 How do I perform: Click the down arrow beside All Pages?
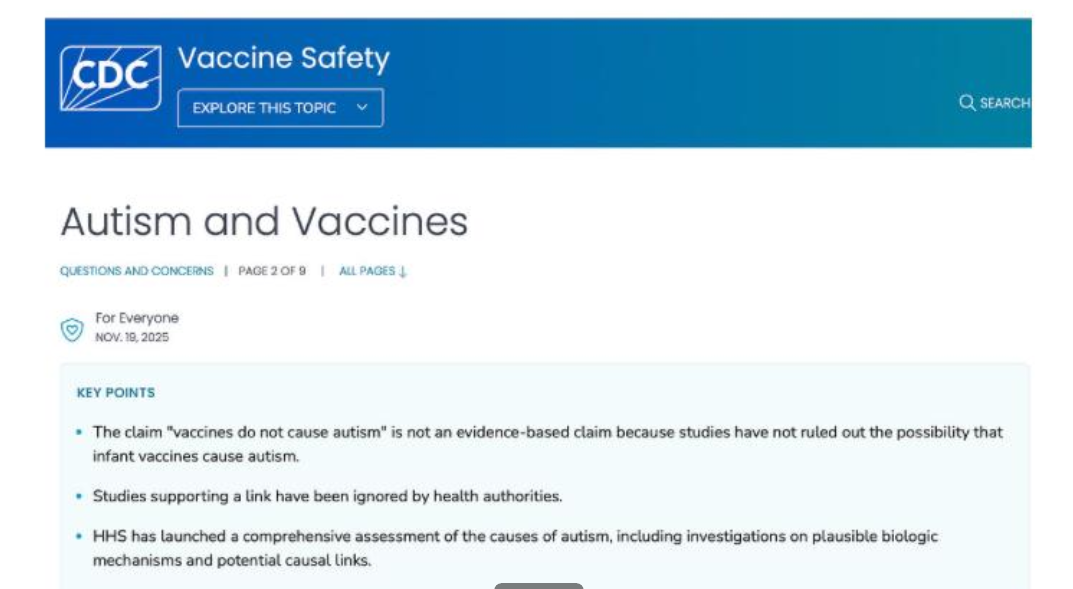coord(403,271)
